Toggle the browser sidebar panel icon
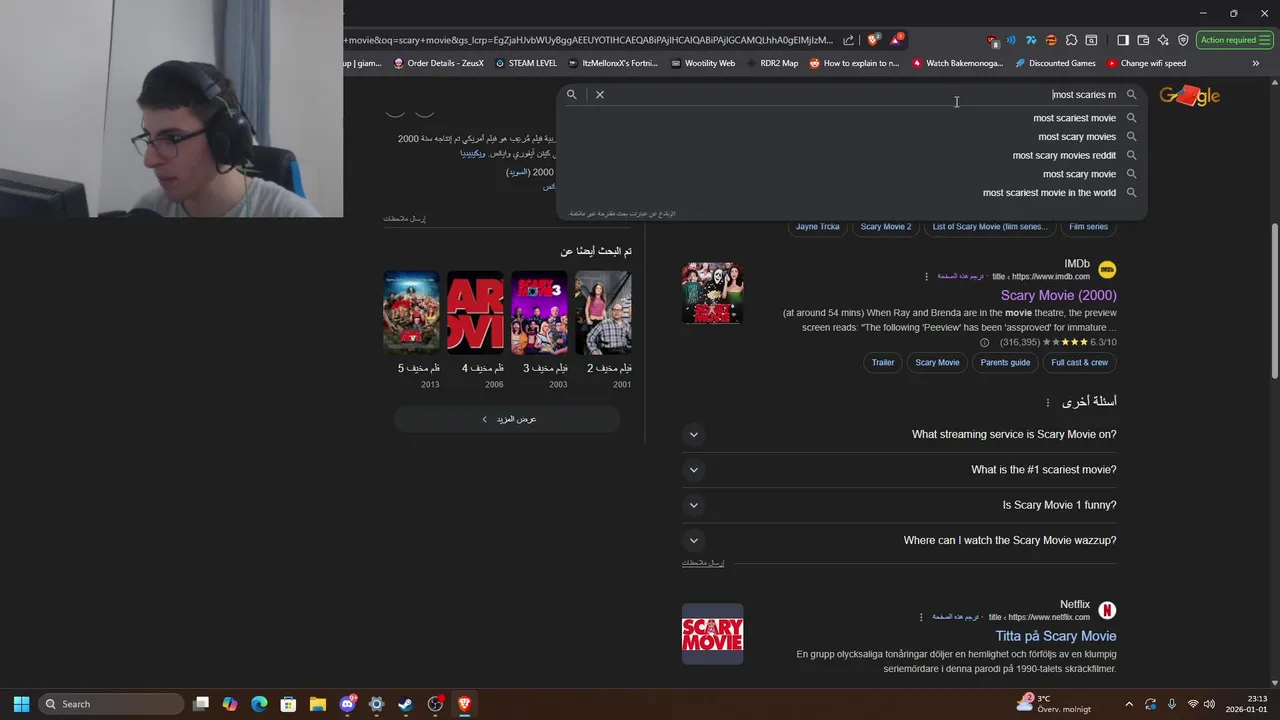1280x720 pixels. 1123,40
